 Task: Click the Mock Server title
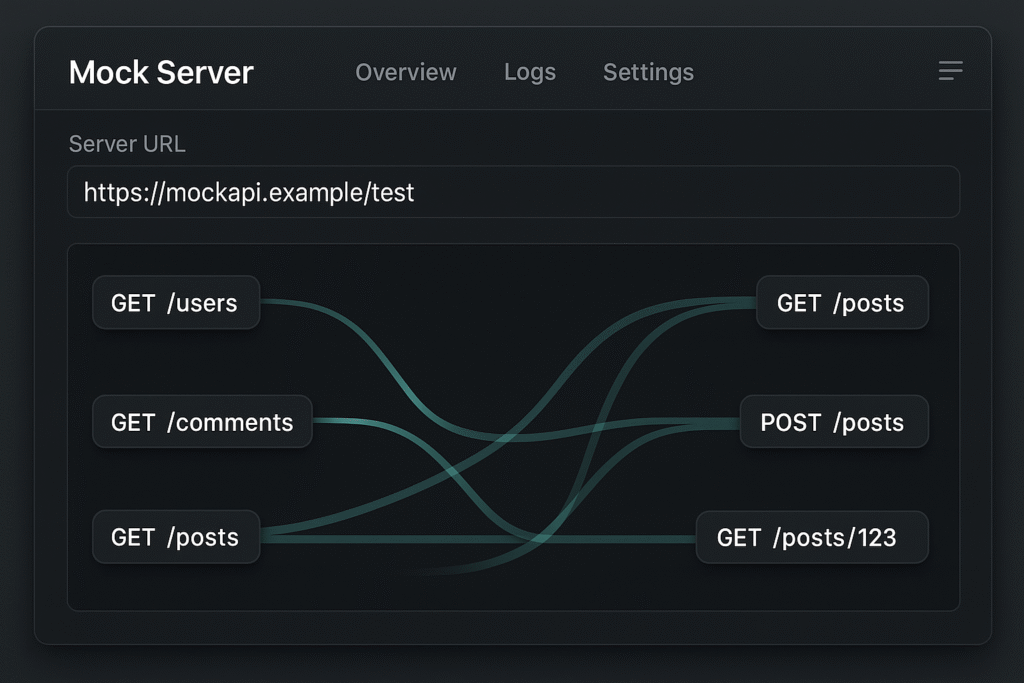[161, 72]
